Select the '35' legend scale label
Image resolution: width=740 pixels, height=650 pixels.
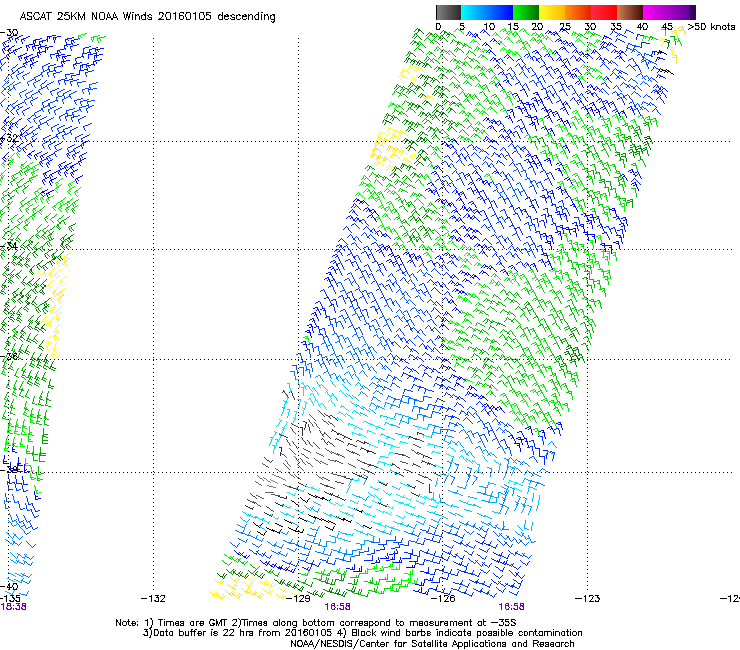[x=616, y=27]
